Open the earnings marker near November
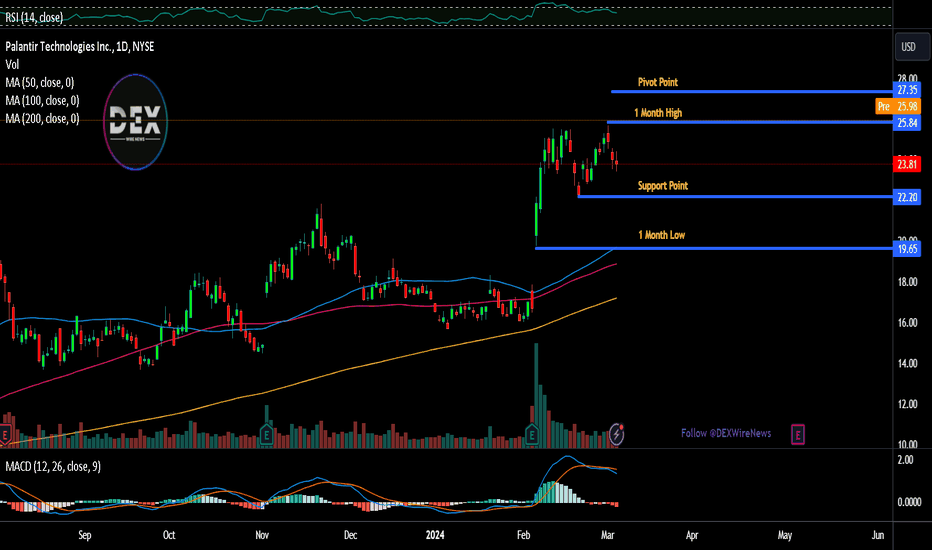The height and width of the screenshot is (550, 932). coord(266,435)
